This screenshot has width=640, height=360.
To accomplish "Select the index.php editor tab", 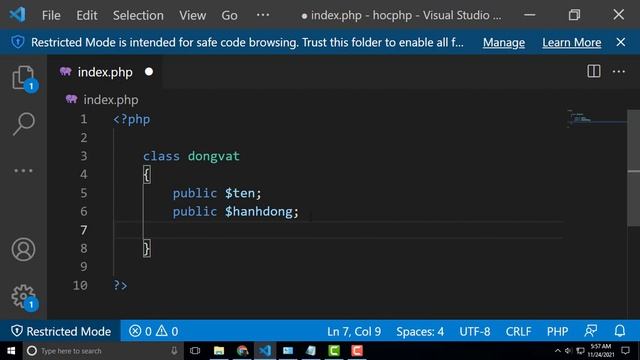I will 104,72.
